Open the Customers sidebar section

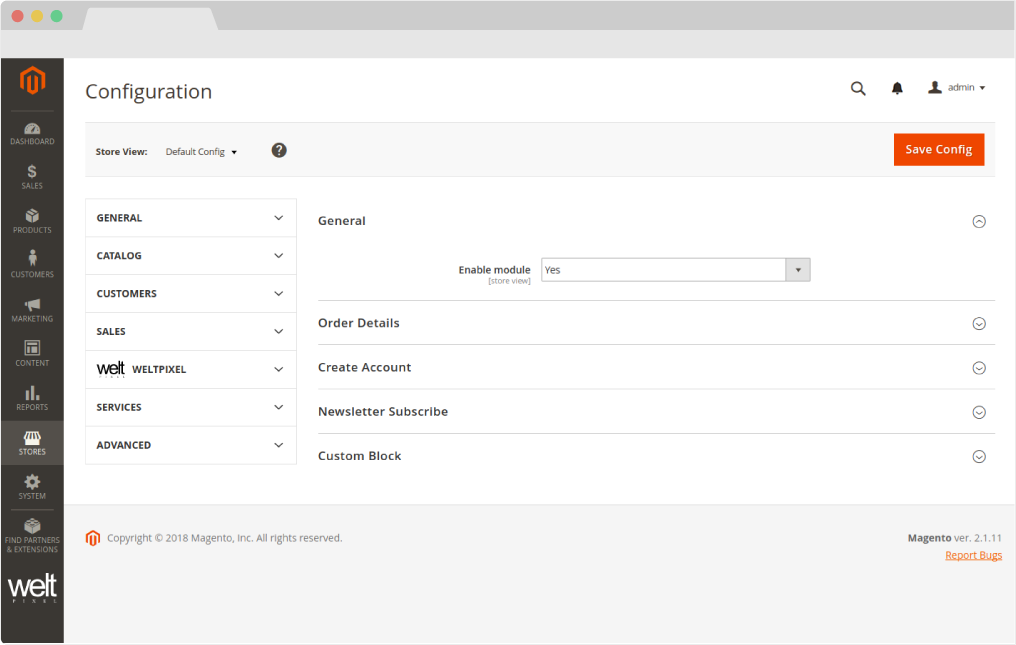pos(32,265)
